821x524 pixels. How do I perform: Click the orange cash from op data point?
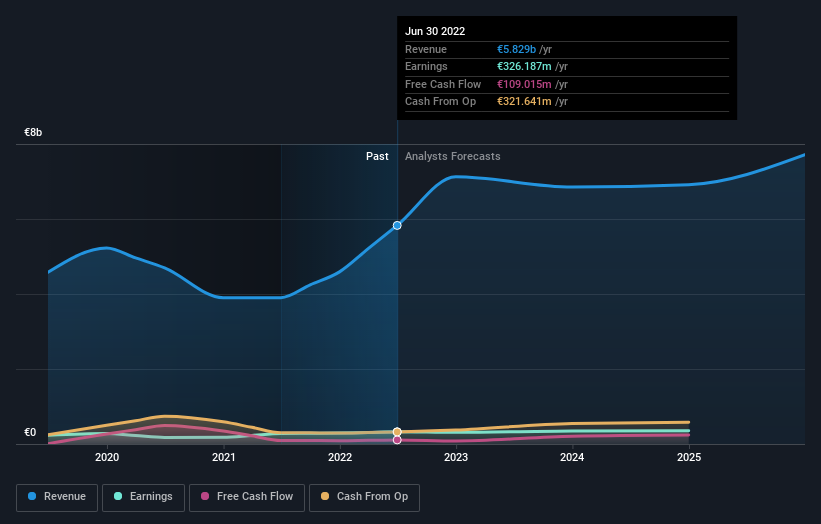(397, 432)
